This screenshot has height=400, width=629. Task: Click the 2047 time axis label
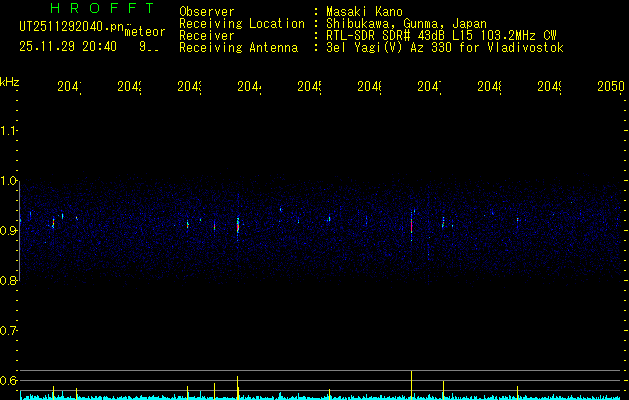(x=430, y=87)
